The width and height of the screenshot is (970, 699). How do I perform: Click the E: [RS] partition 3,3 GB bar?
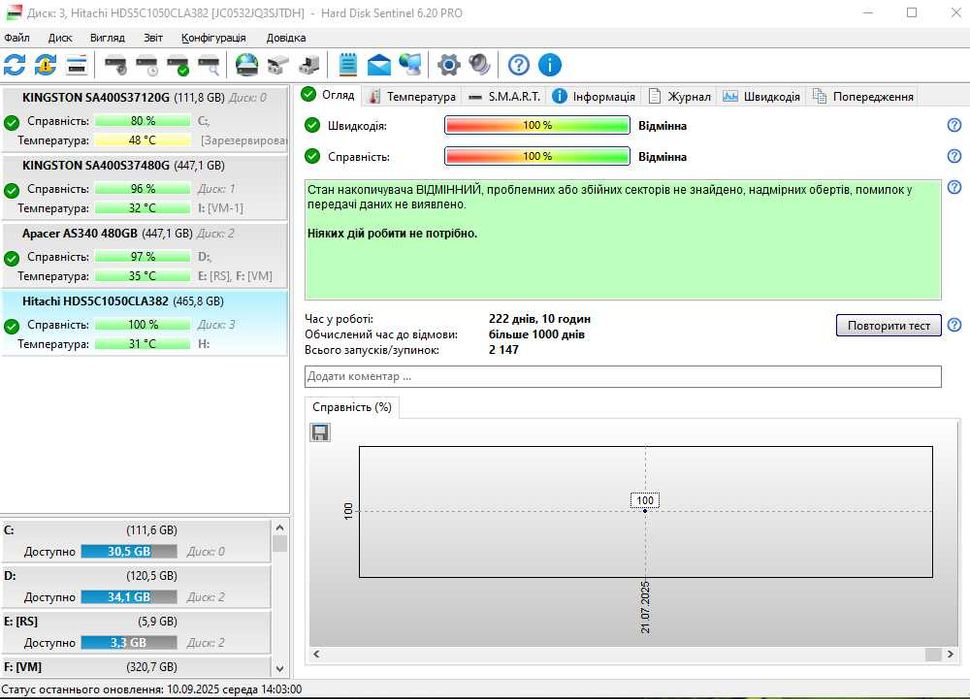[x=129, y=643]
